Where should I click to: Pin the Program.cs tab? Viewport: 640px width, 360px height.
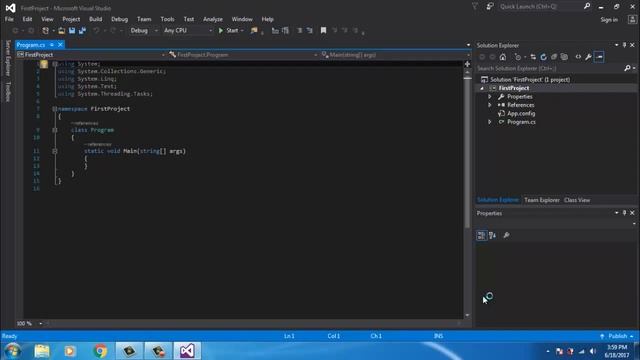(x=52, y=45)
